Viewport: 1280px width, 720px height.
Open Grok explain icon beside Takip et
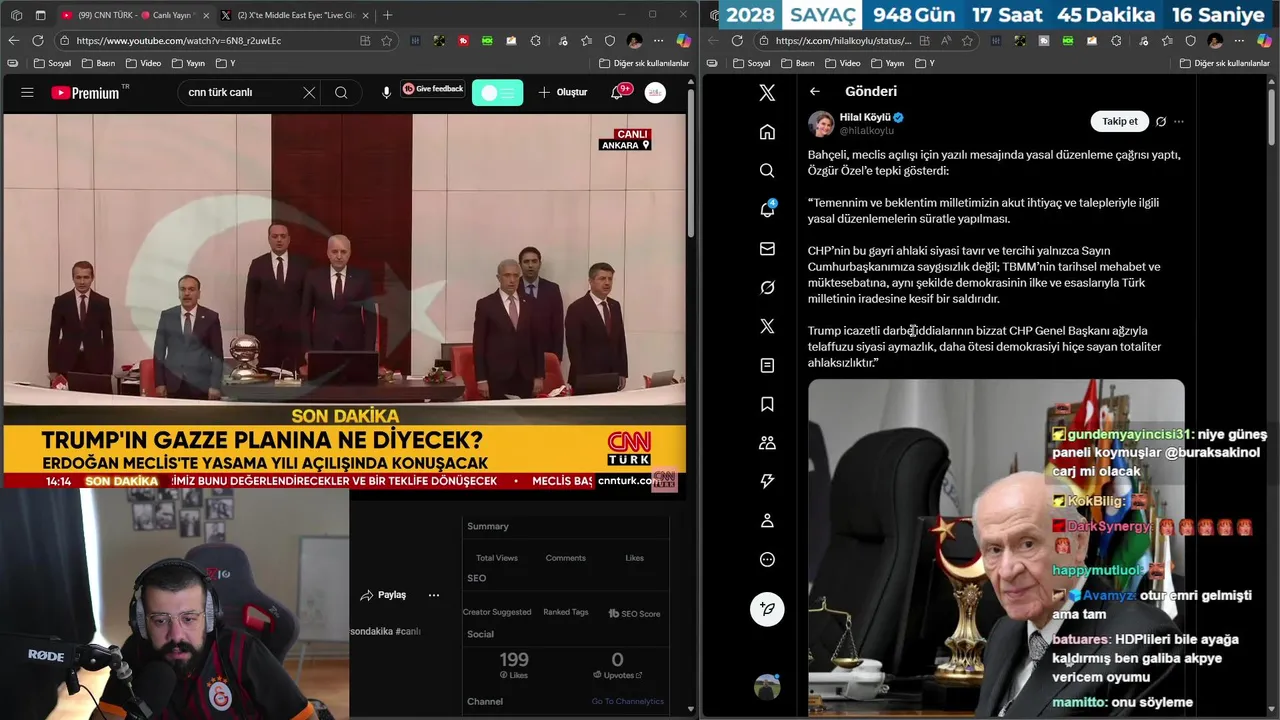(x=1161, y=122)
